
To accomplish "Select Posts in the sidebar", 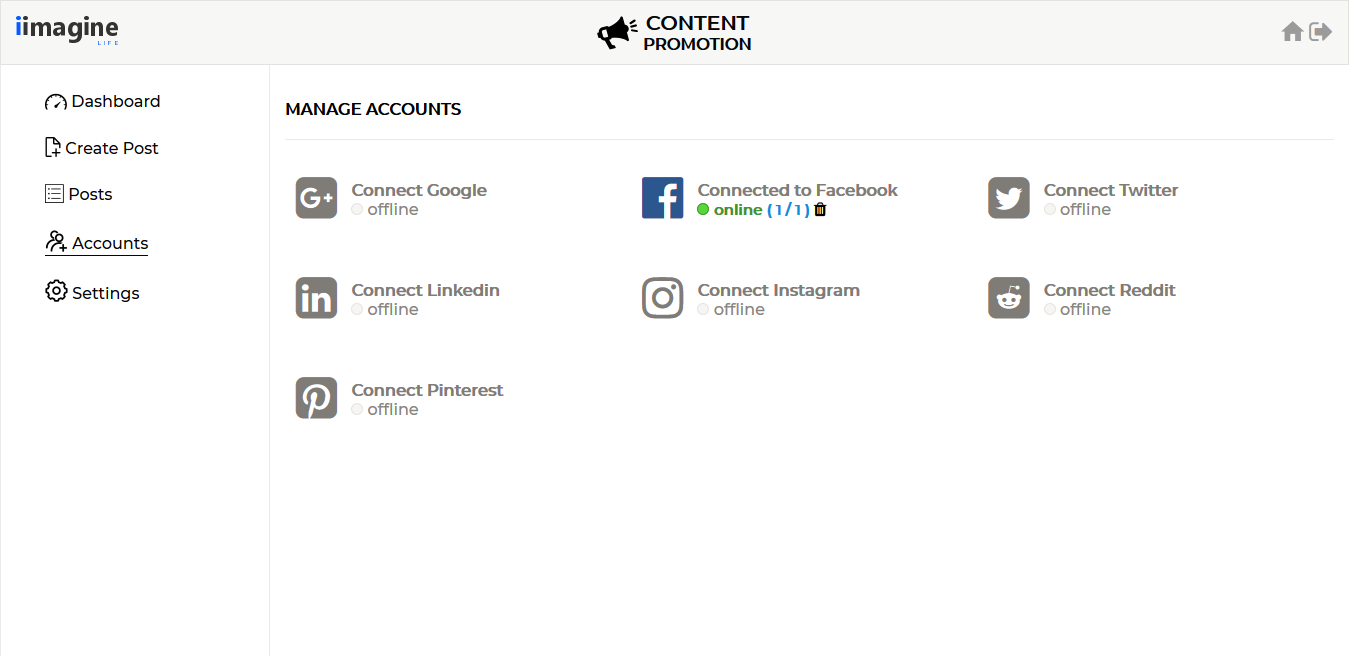I will click(79, 194).
